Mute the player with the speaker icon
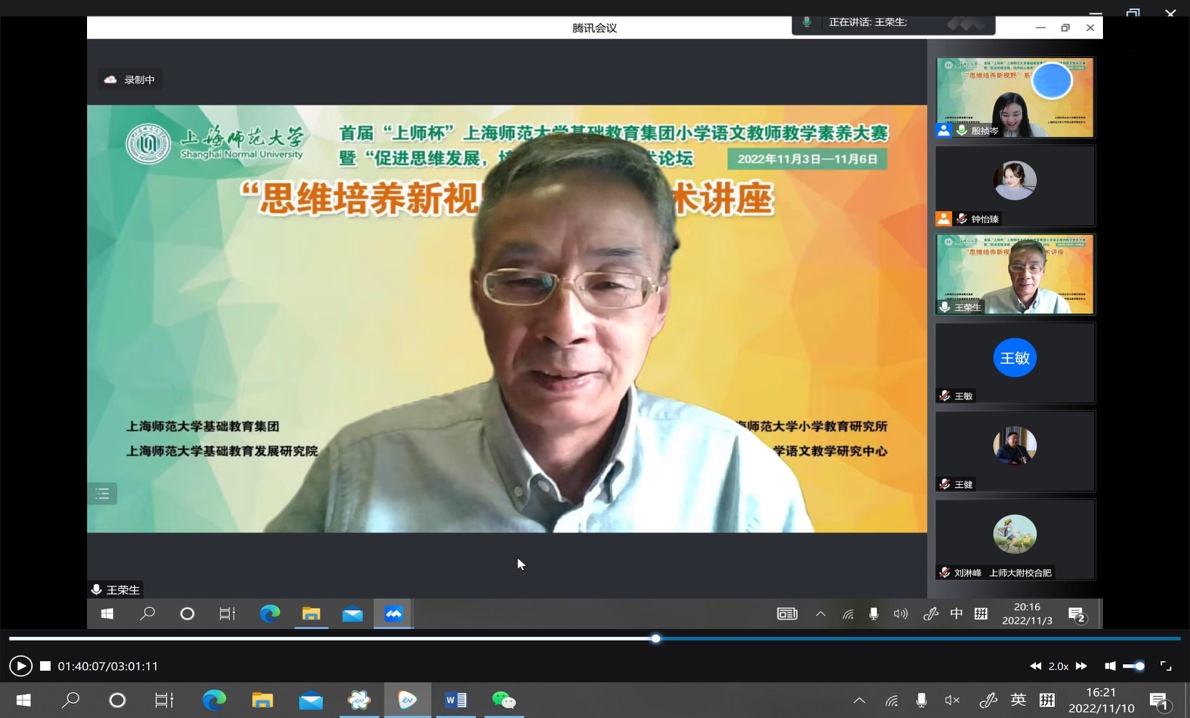 pos(1110,666)
